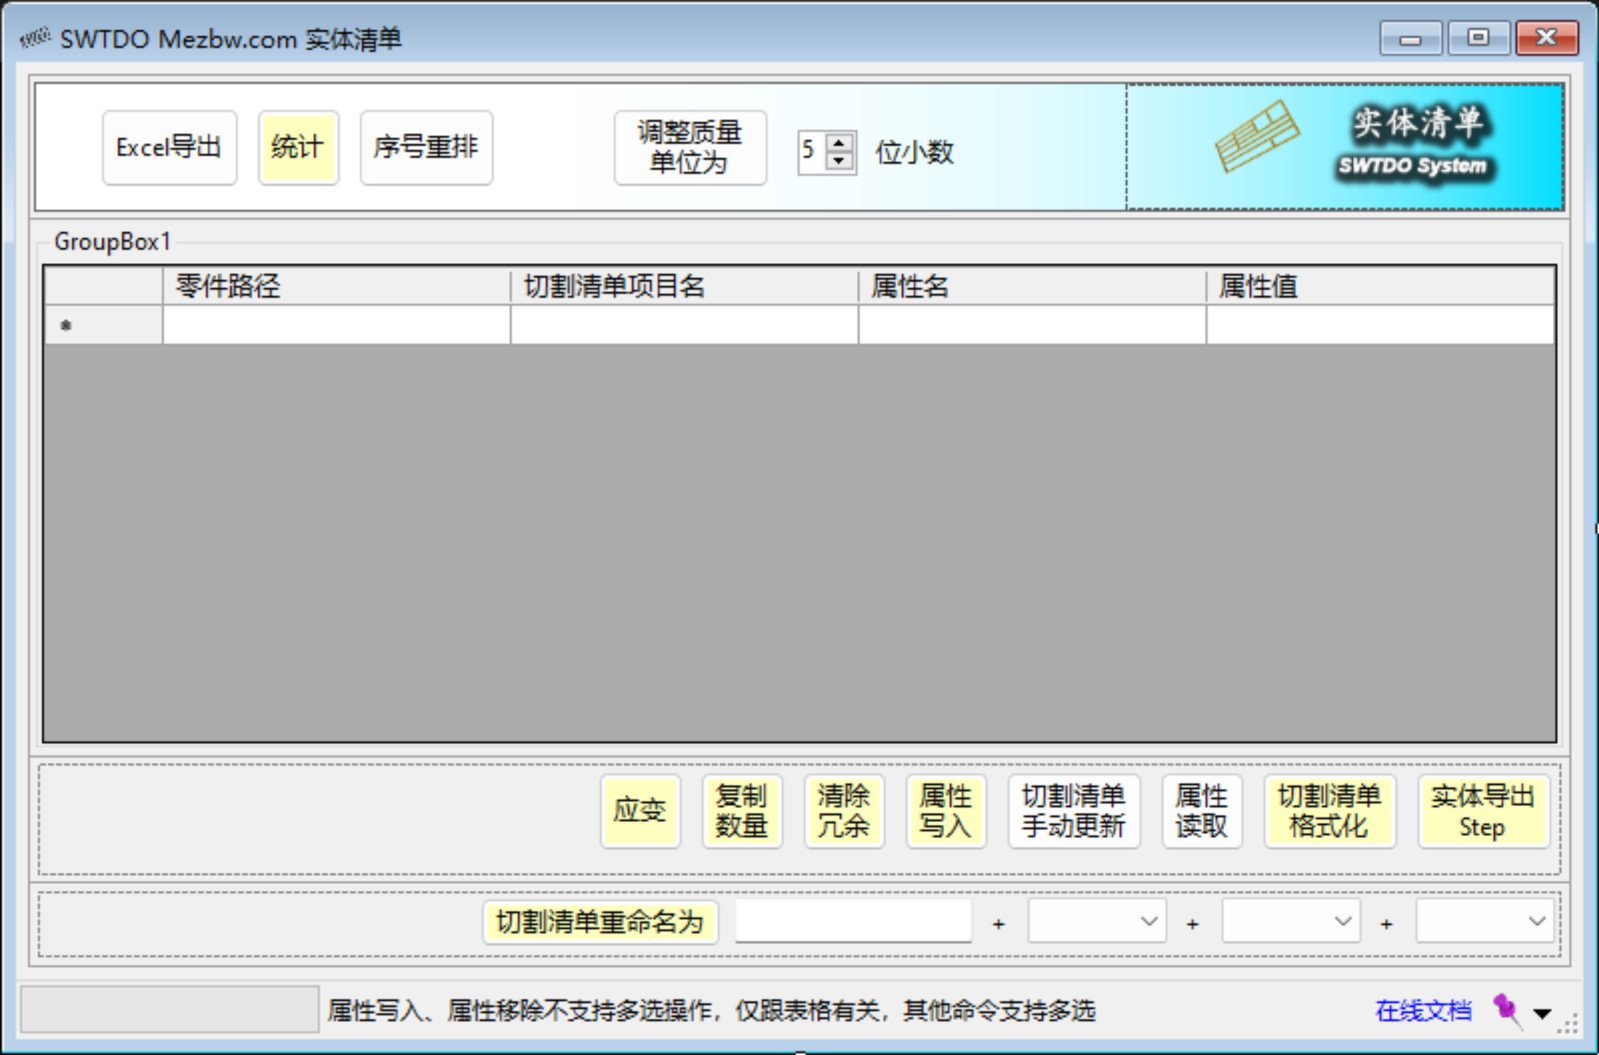Click the 应变 button
1599x1055 pixels.
point(640,811)
